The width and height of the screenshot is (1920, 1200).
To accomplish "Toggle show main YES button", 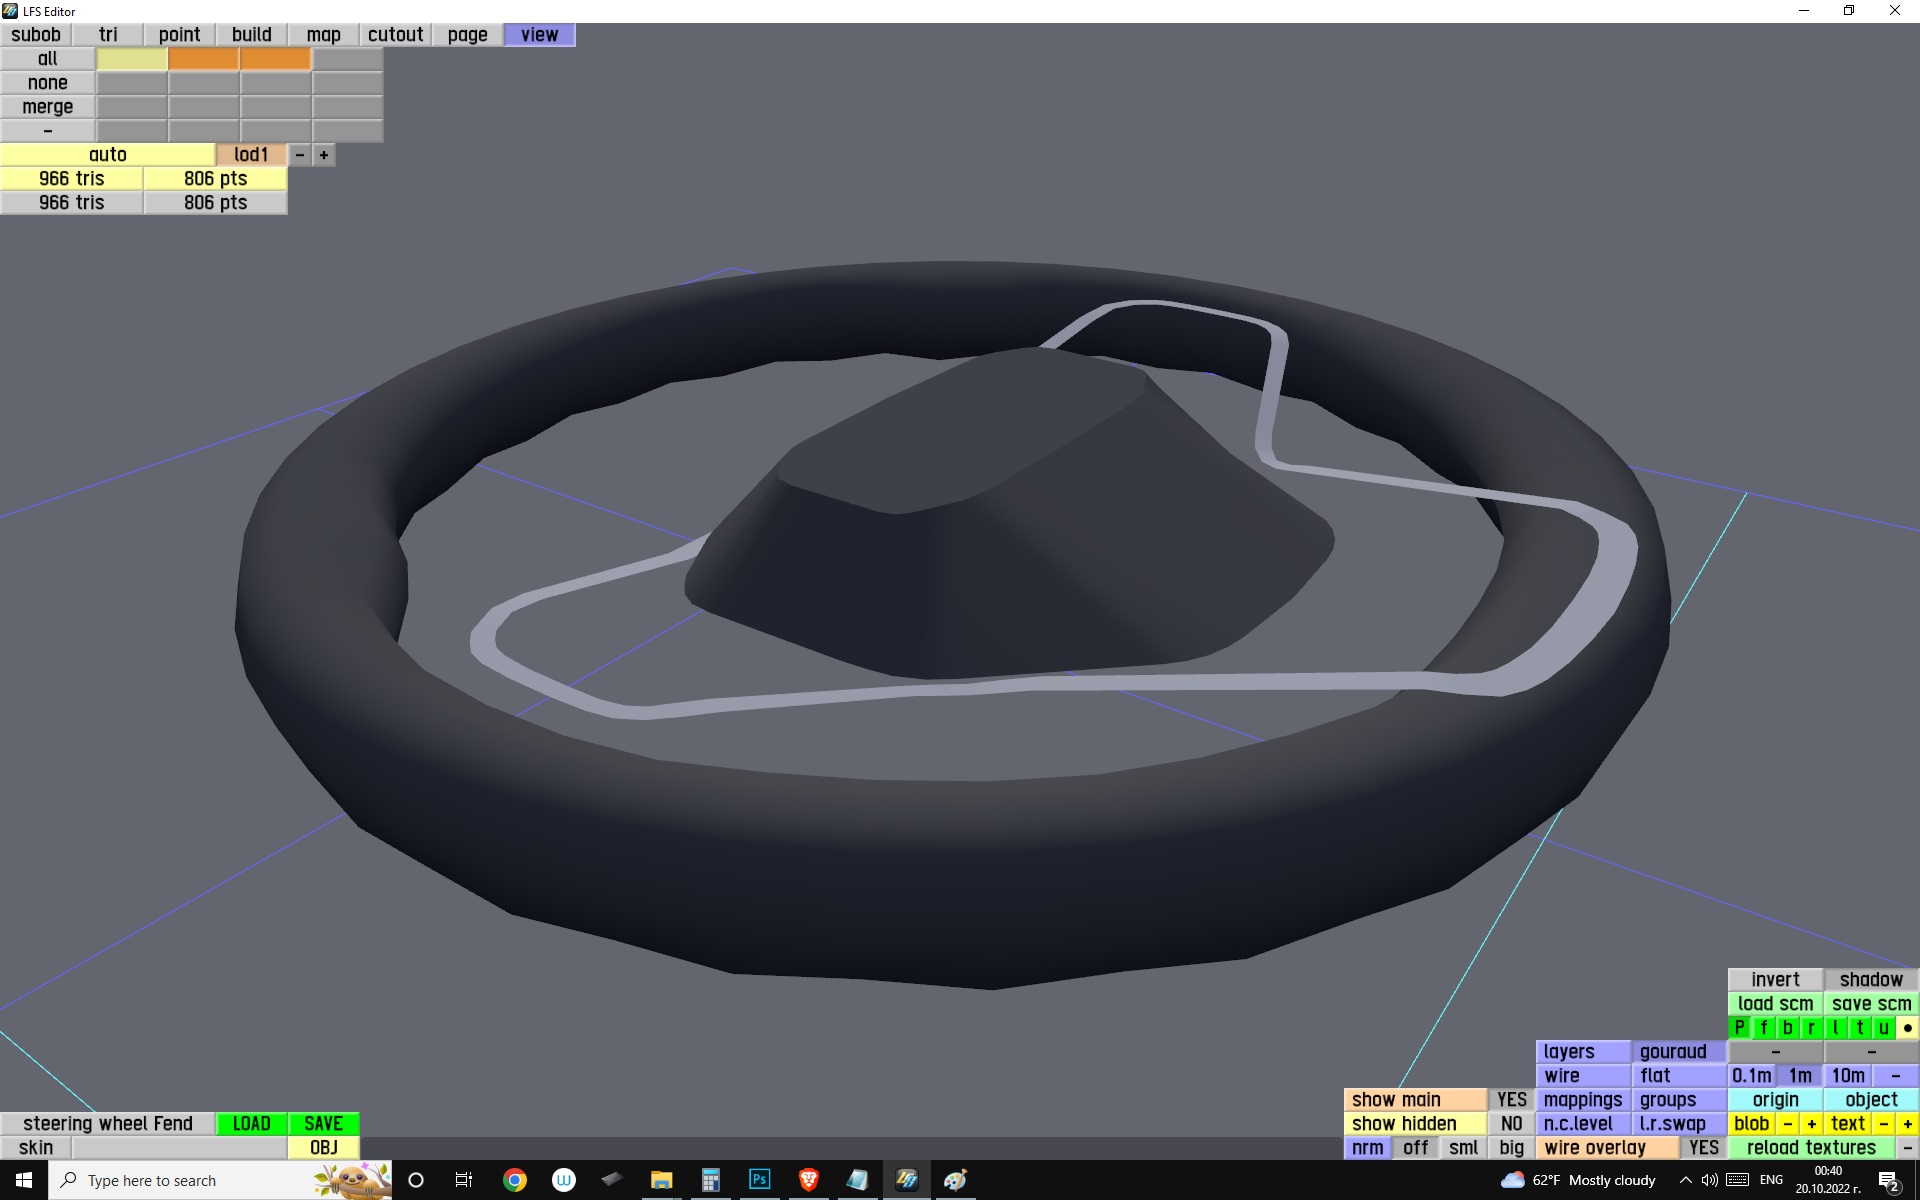I will [1511, 1099].
